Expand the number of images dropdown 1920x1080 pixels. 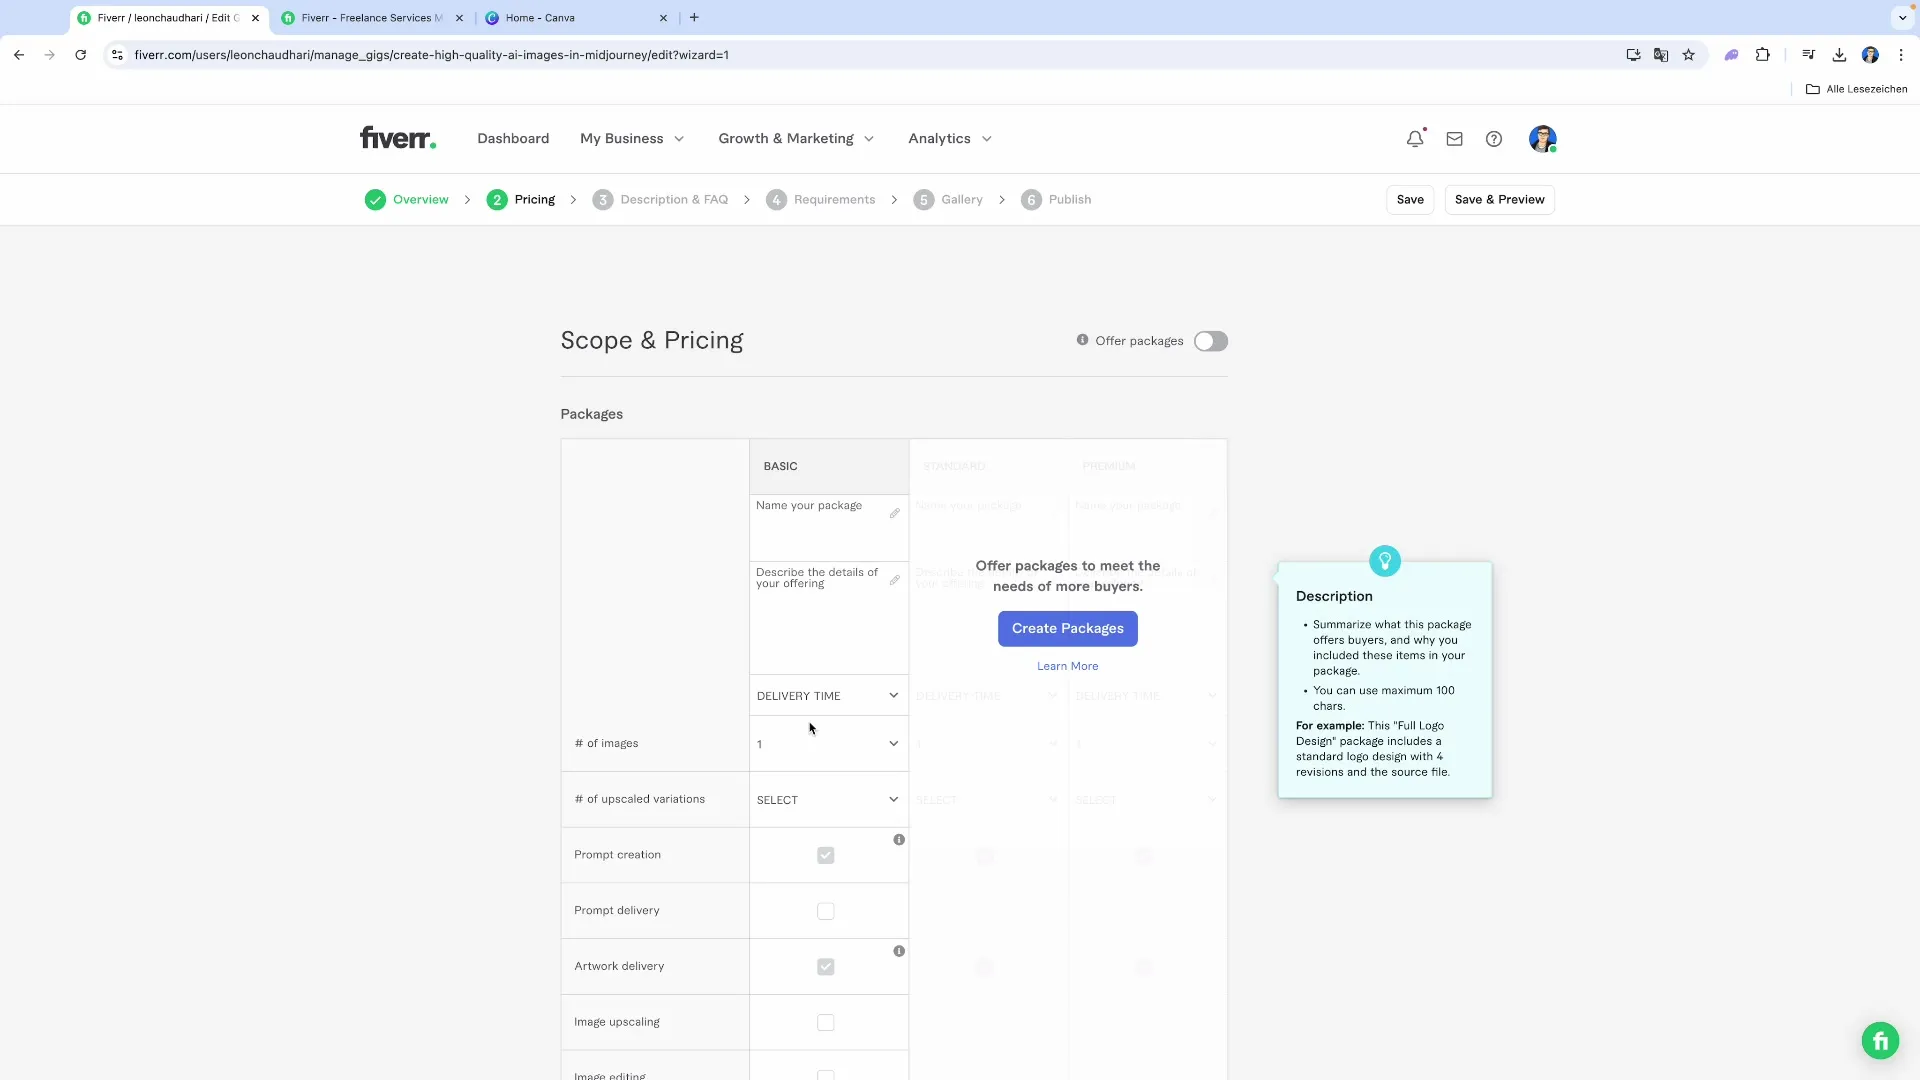click(x=828, y=743)
